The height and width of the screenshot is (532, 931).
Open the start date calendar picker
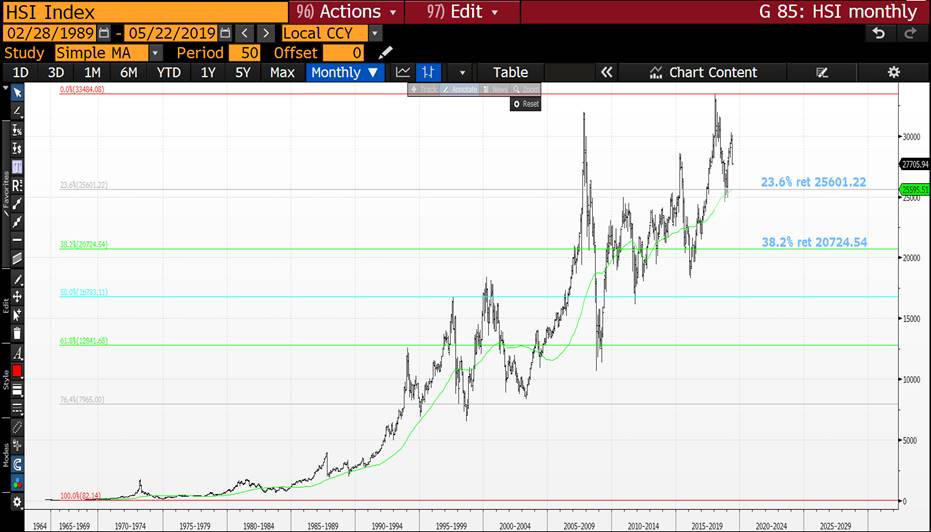104,33
